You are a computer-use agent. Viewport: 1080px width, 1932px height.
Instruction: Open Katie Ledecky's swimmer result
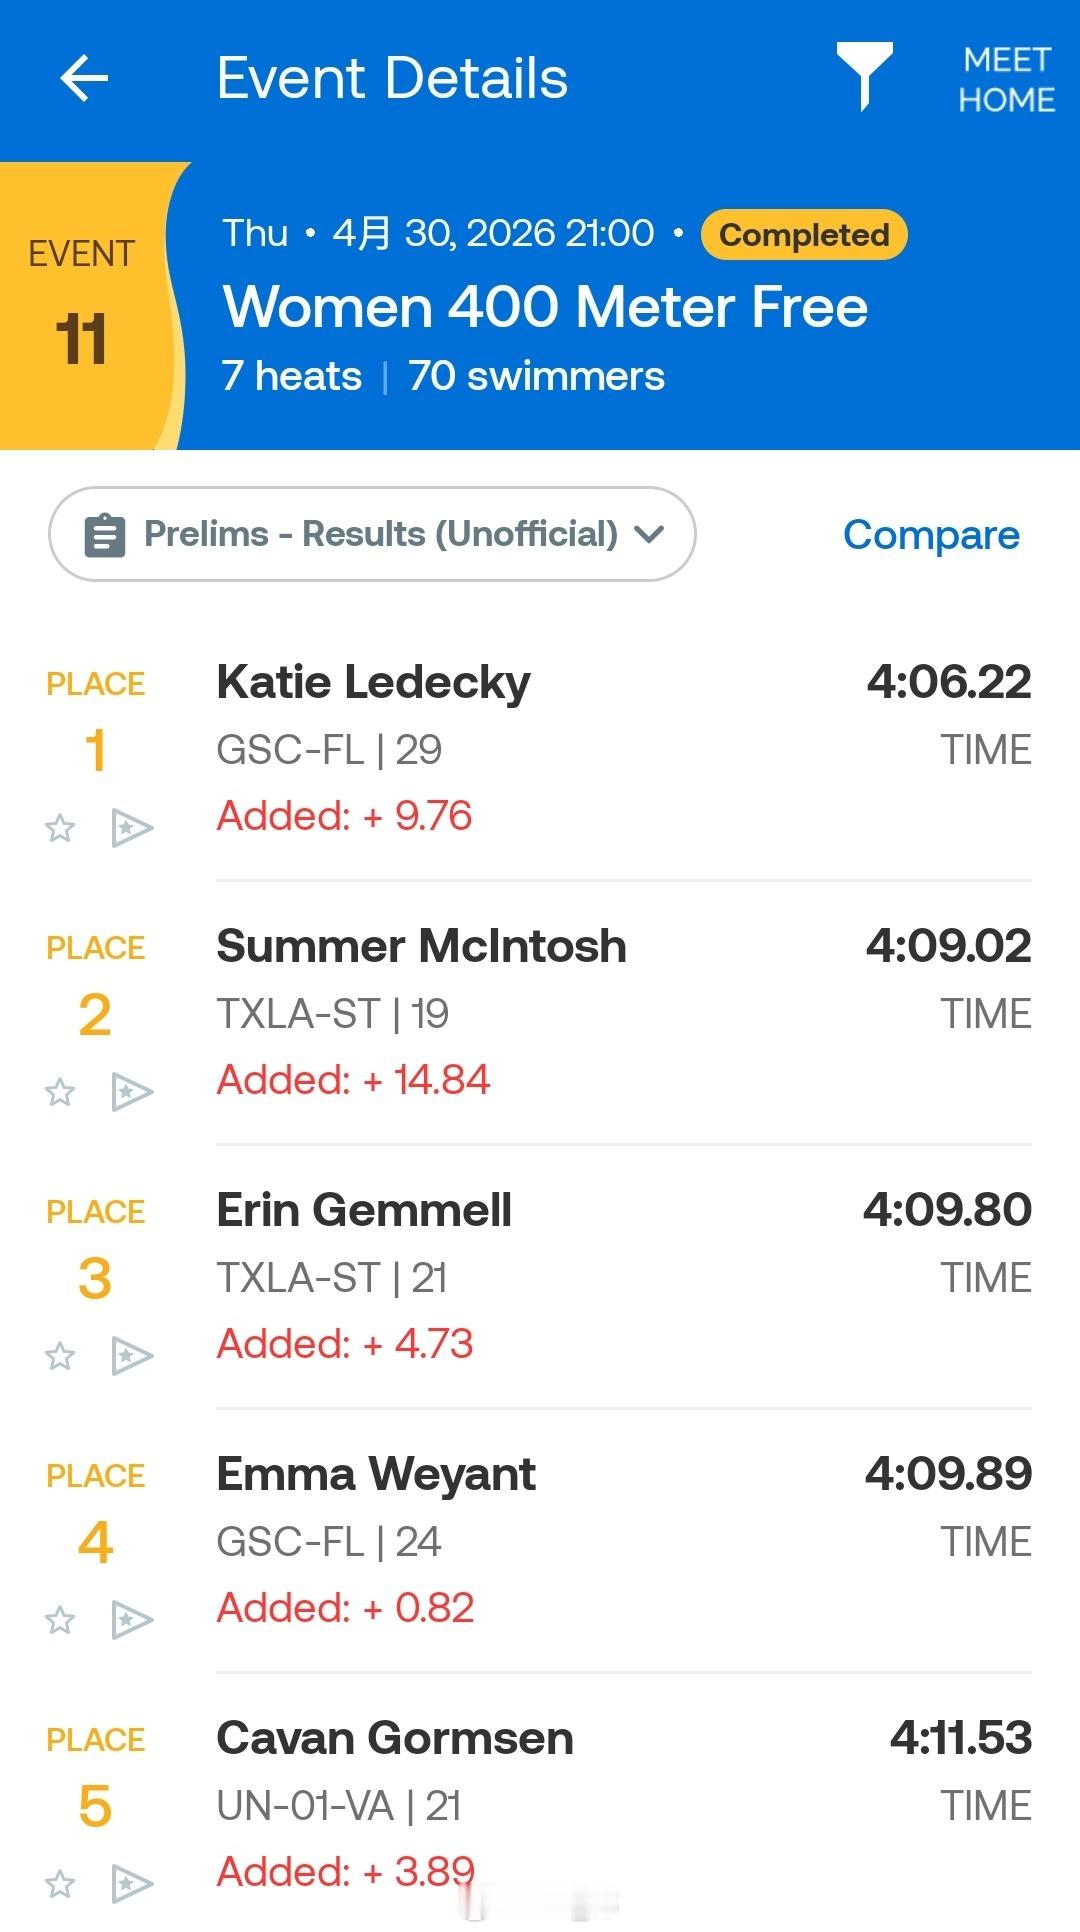click(373, 683)
